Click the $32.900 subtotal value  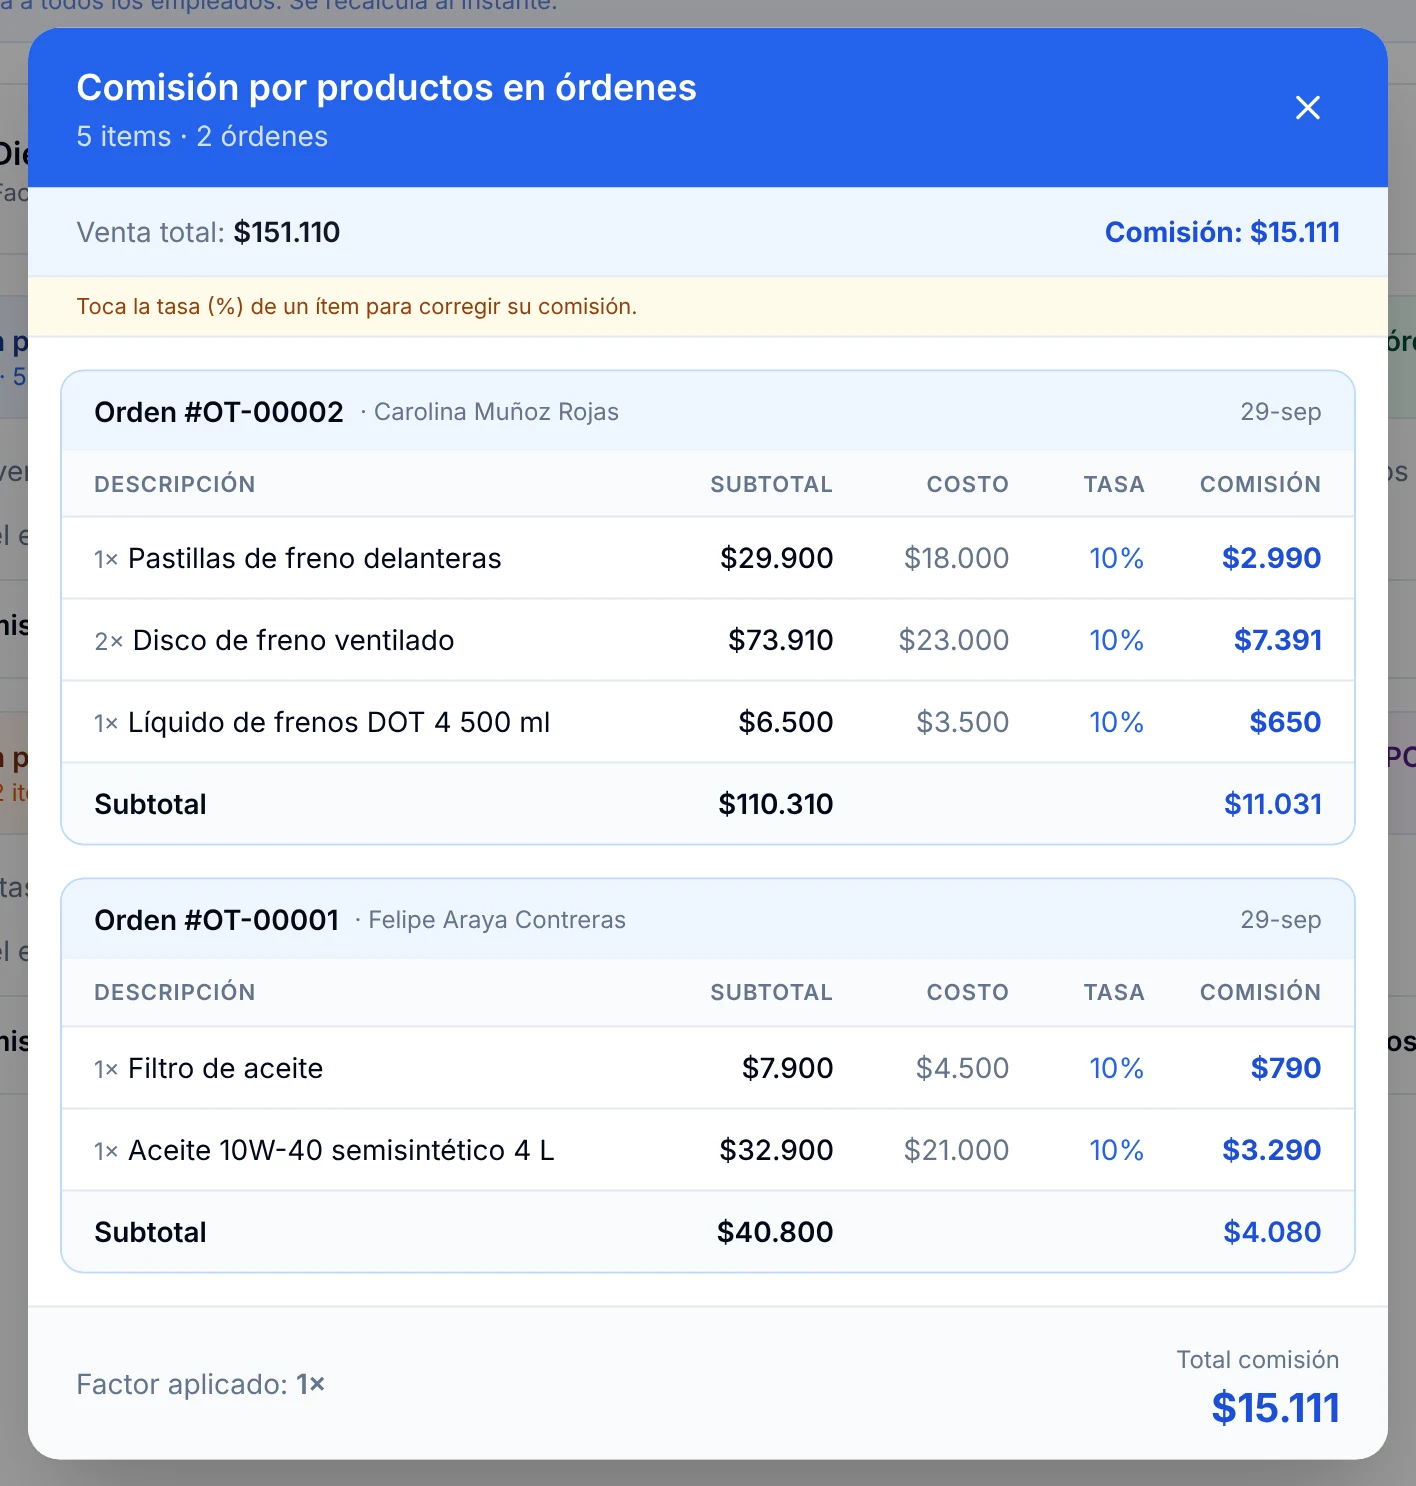coord(777,1150)
